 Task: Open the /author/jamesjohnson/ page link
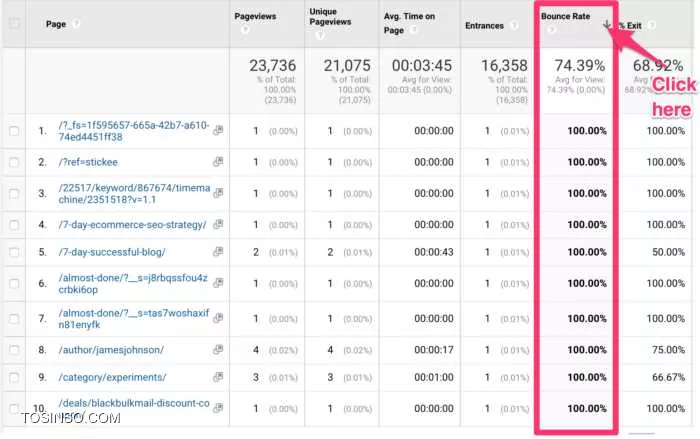point(111,350)
